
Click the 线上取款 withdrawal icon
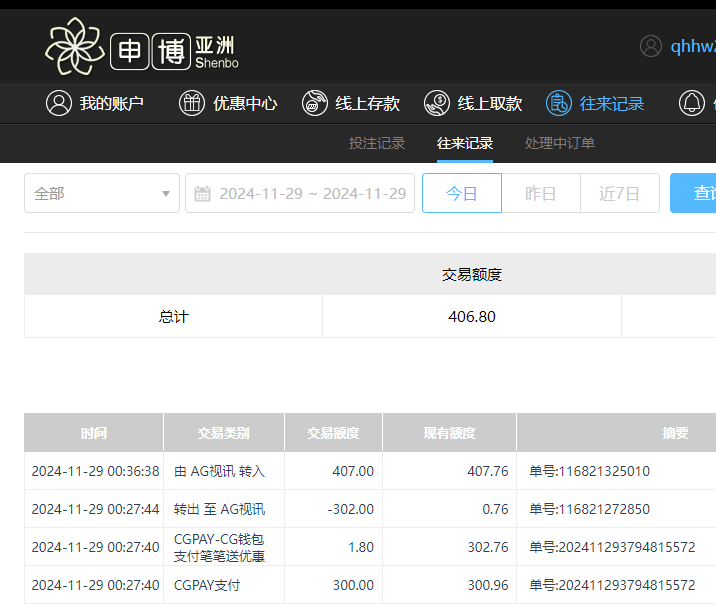437,103
